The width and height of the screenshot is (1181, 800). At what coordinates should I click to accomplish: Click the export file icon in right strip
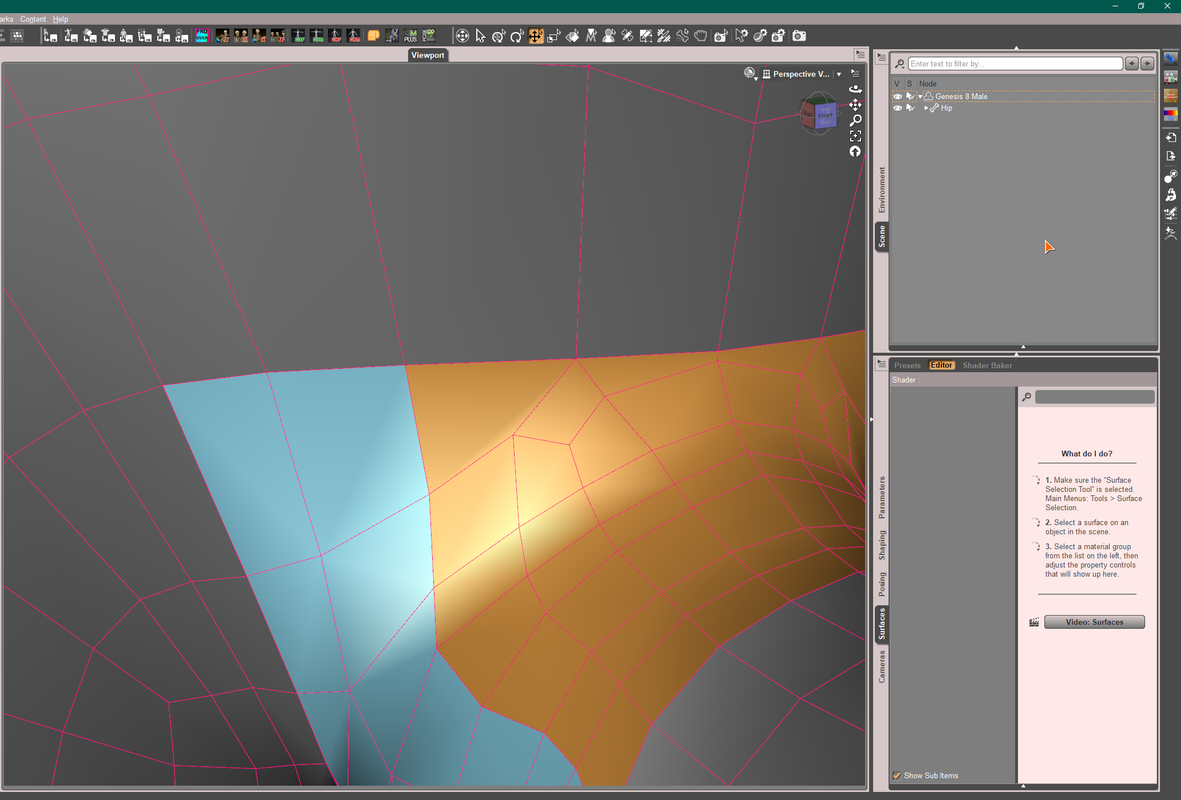[1170, 156]
